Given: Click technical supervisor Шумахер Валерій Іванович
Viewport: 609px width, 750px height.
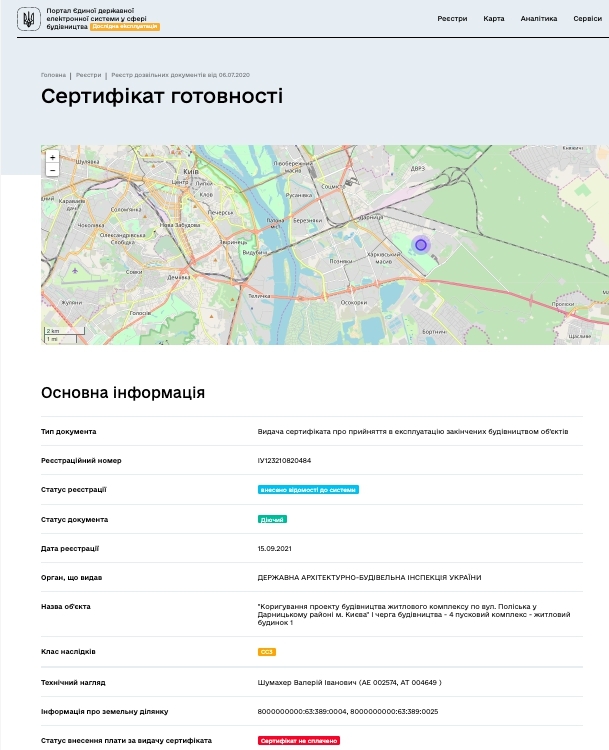Looking at the screenshot, I should pyautogui.click(x=349, y=683).
